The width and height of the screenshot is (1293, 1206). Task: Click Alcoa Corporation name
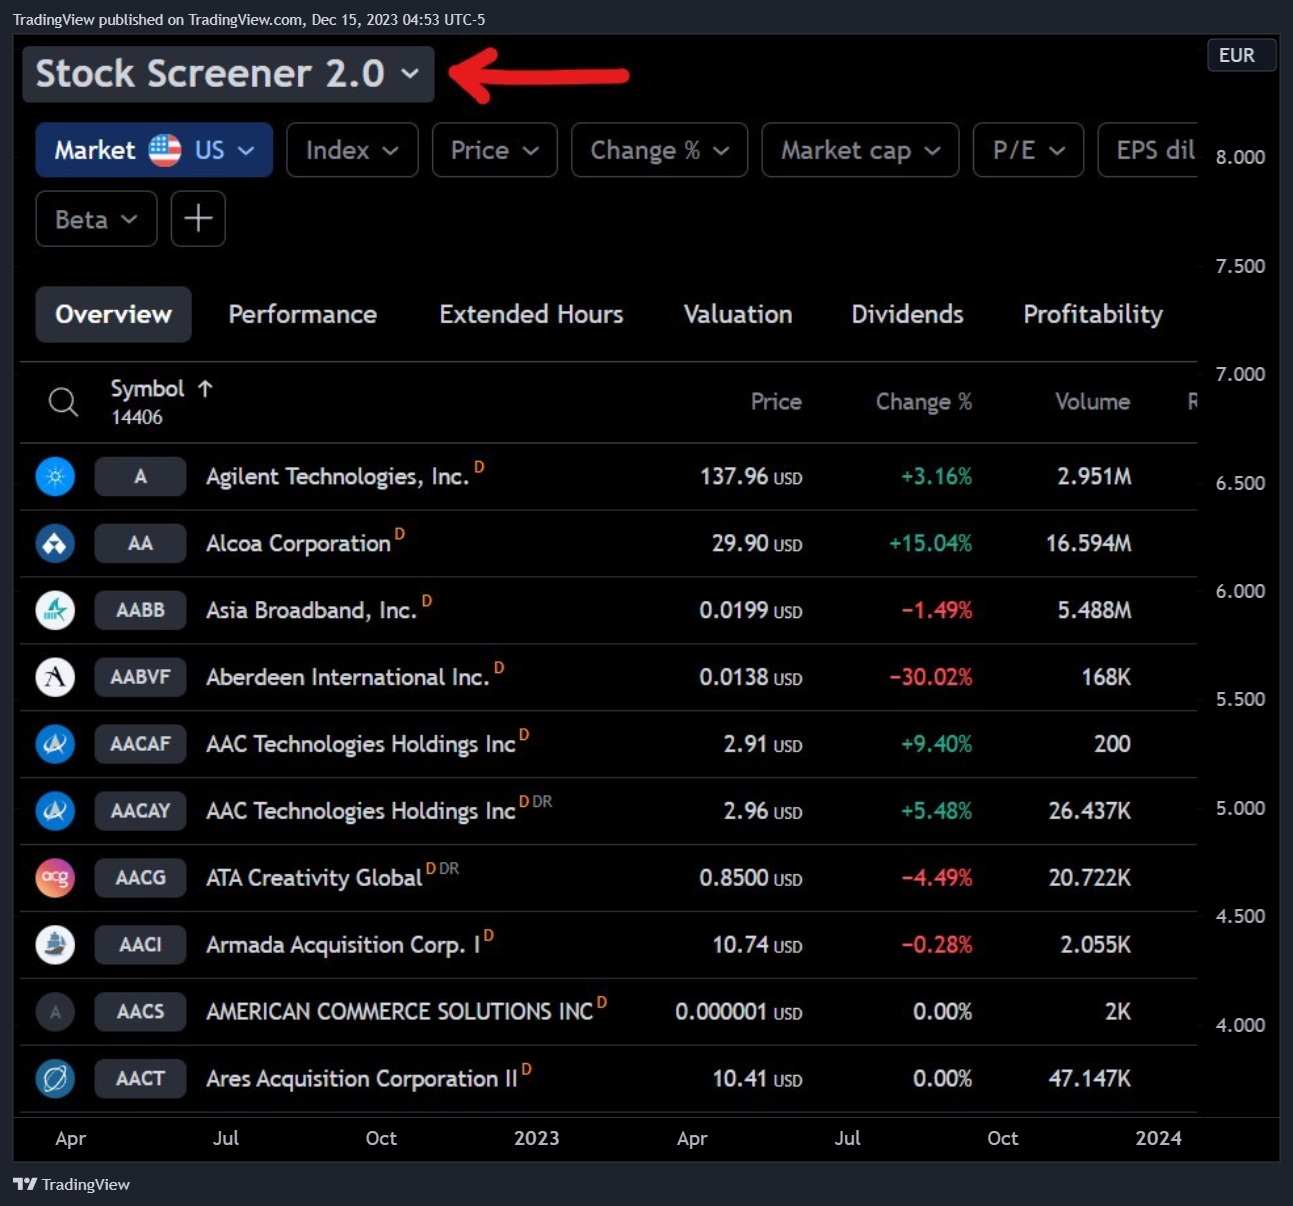point(298,544)
